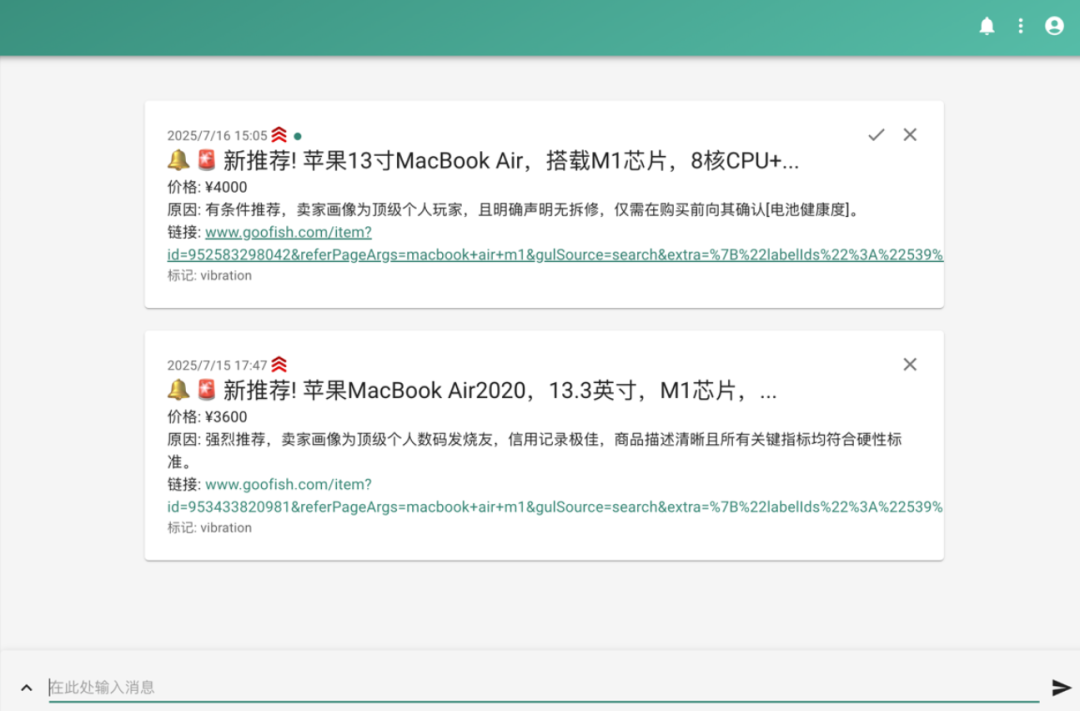Click the green unread dot on first notification
The height and width of the screenshot is (711, 1080).
click(x=298, y=136)
